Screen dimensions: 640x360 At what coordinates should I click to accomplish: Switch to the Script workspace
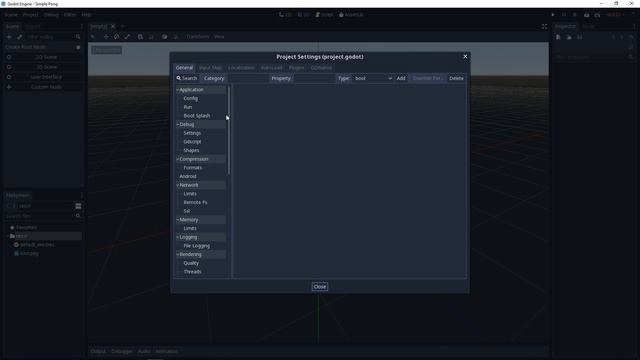[x=324, y=15]
